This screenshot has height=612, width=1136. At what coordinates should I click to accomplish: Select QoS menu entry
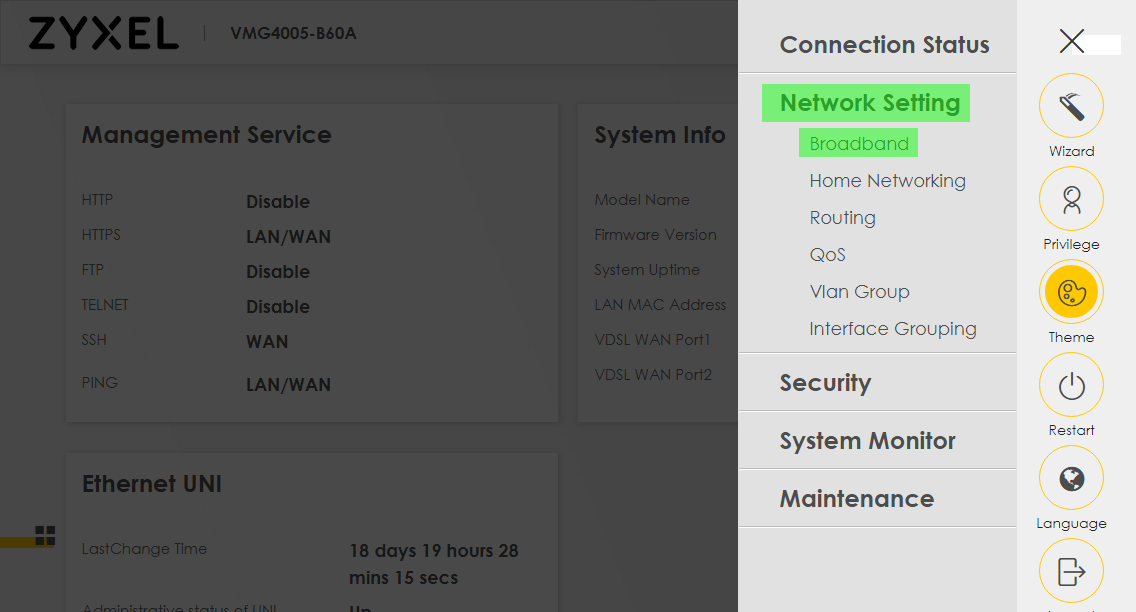[x=827, y=255]
